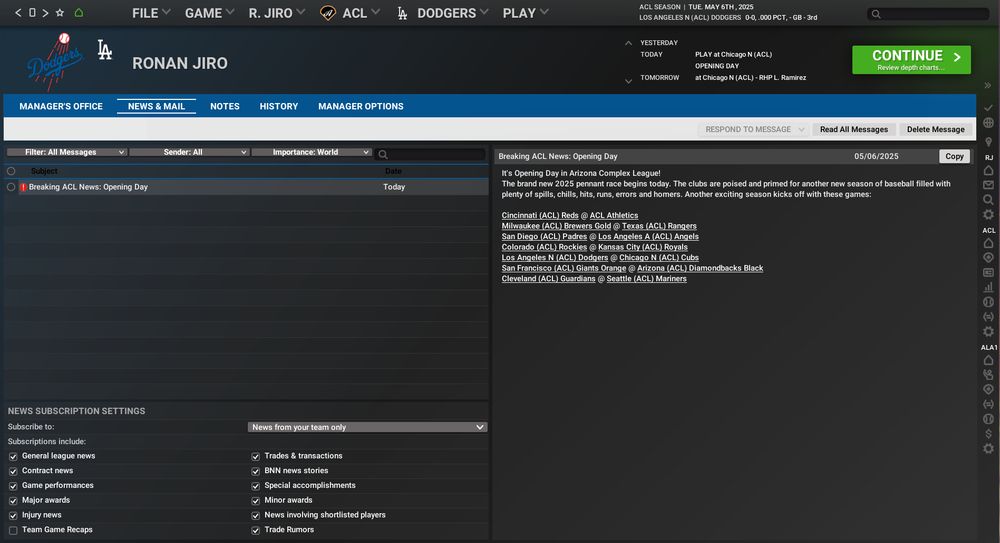Click the dollar sign icon in the sidebar

[x=988, y=434]
